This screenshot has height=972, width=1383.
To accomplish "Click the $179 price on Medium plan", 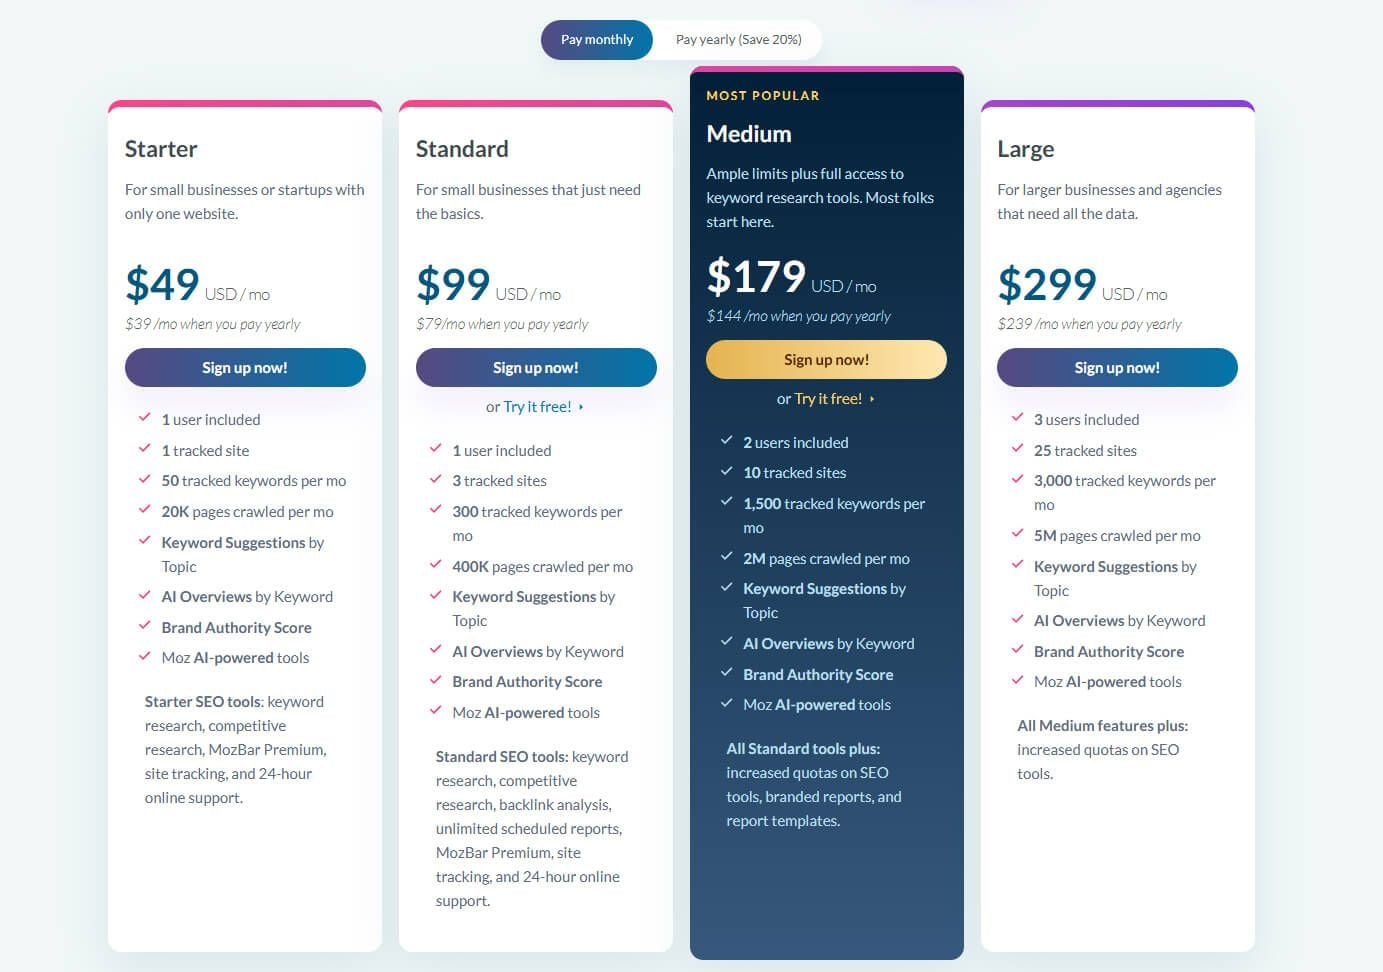I will [x=757, y=277].
